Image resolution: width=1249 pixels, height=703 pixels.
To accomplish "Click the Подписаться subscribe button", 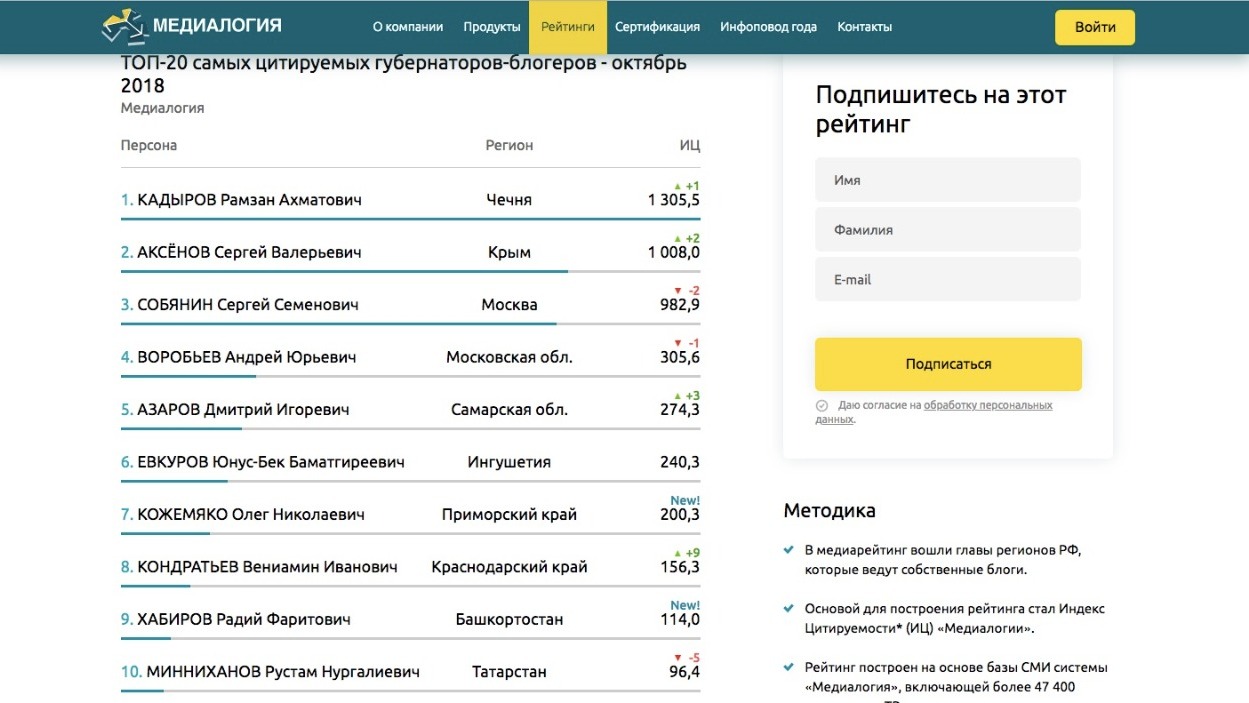I will click(x=948, y=364).
